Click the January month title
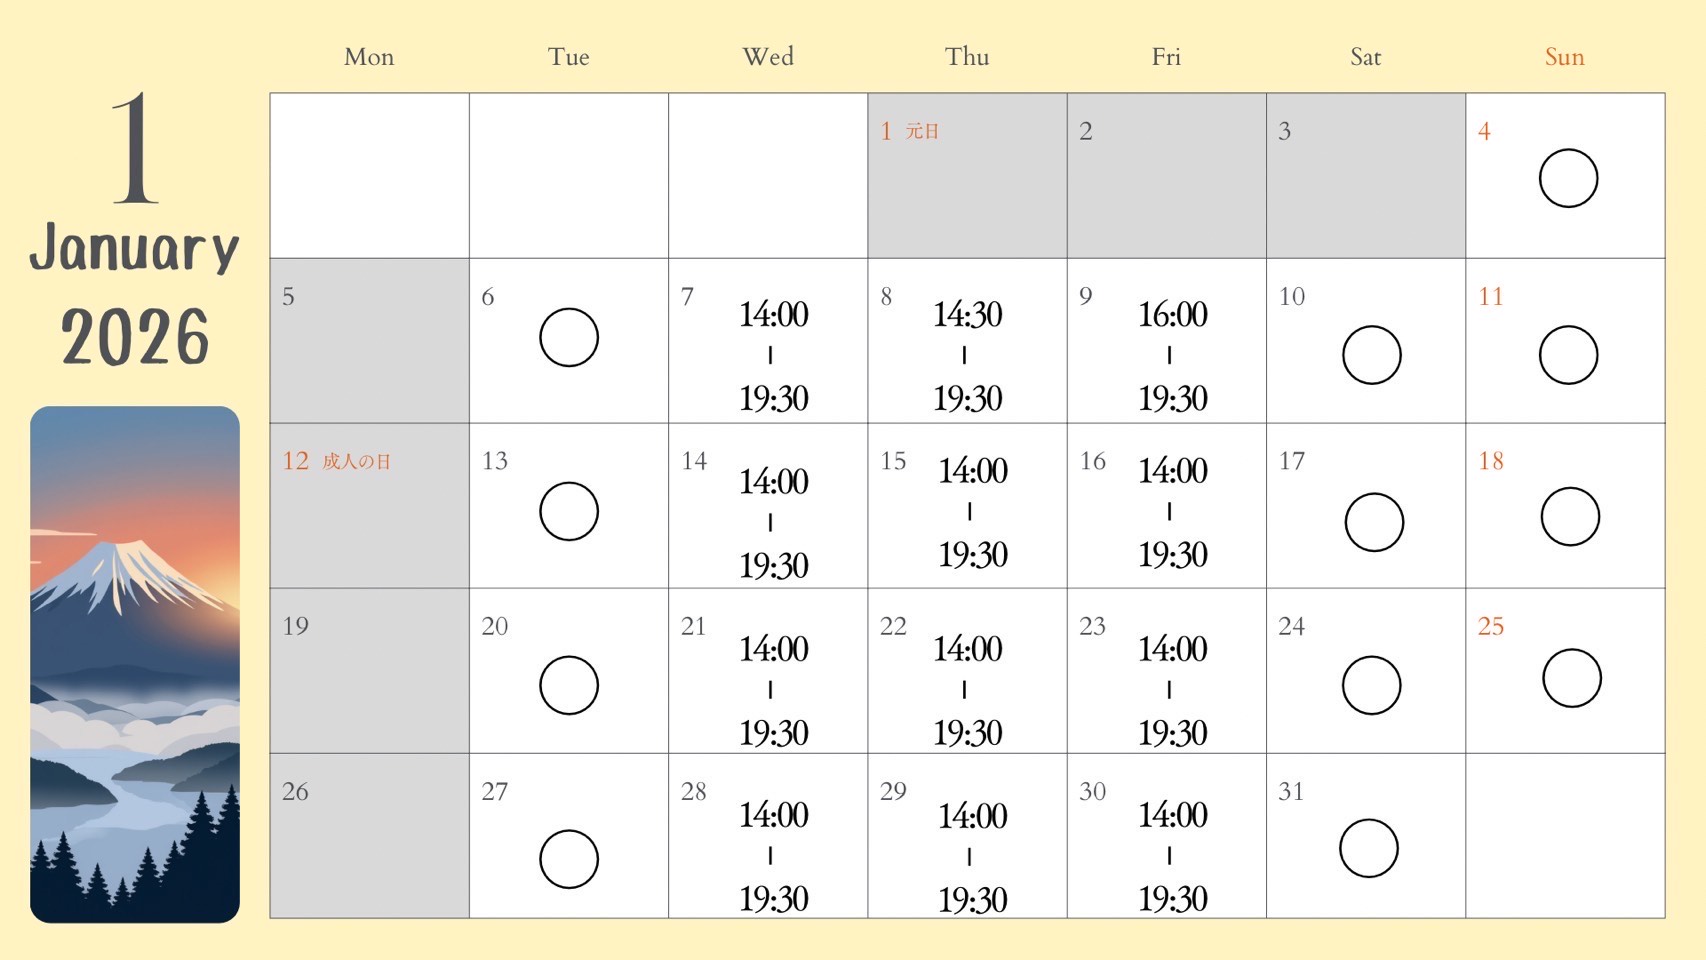 pyautogui.click(x=135, y=249)
